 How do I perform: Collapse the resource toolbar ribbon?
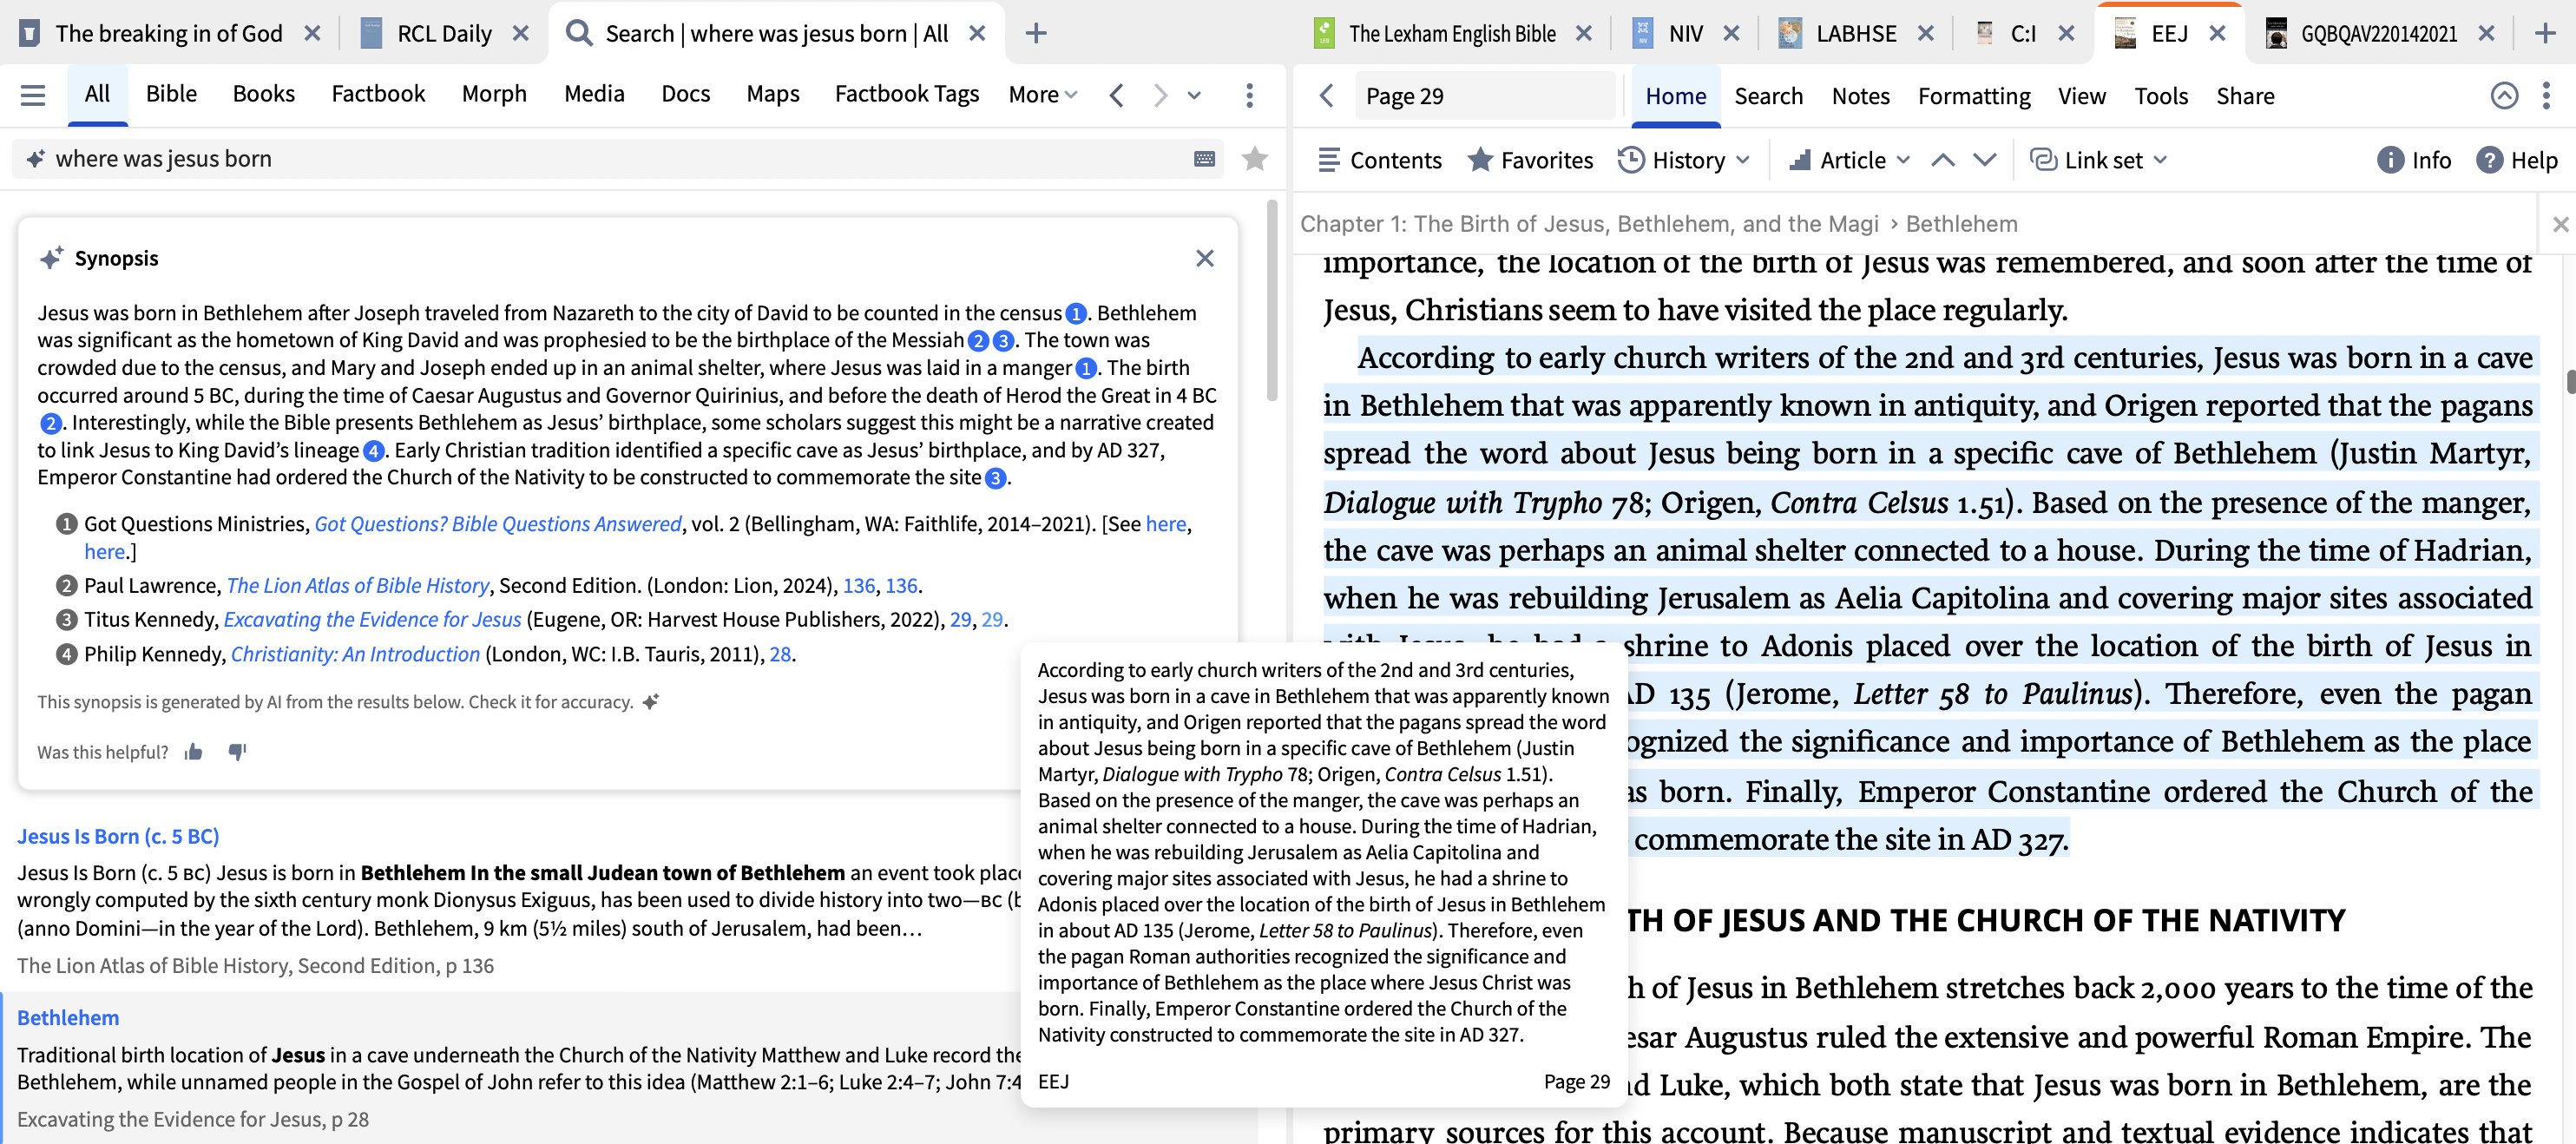point(2504,96)
